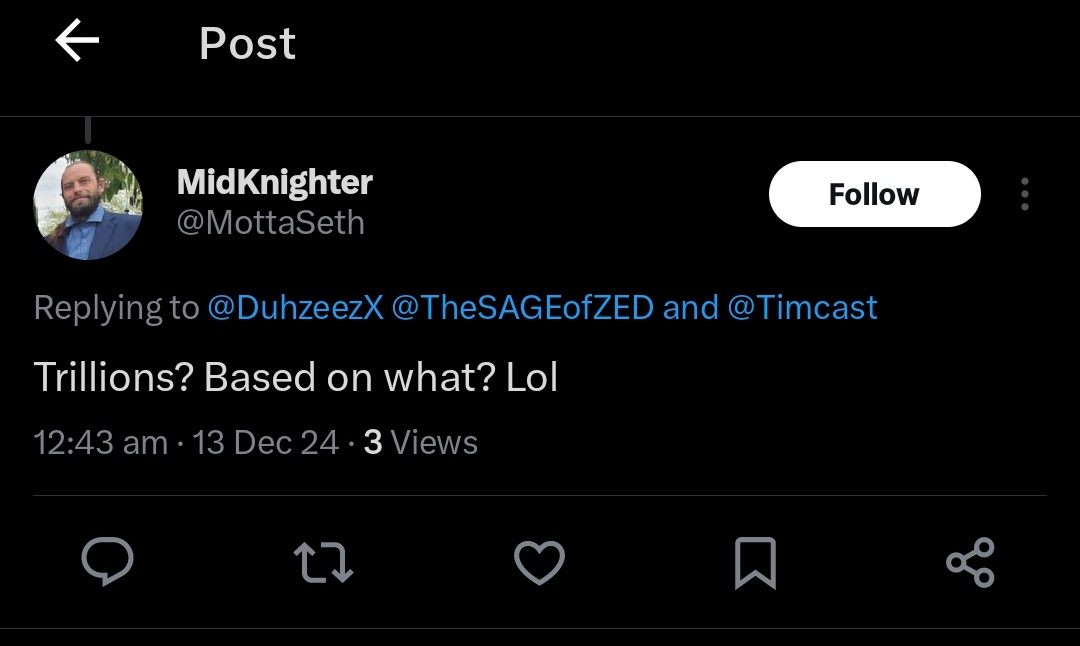Open the three-dot more options menu
This screenshot has width=1080, height=646.
point(1025,194)
